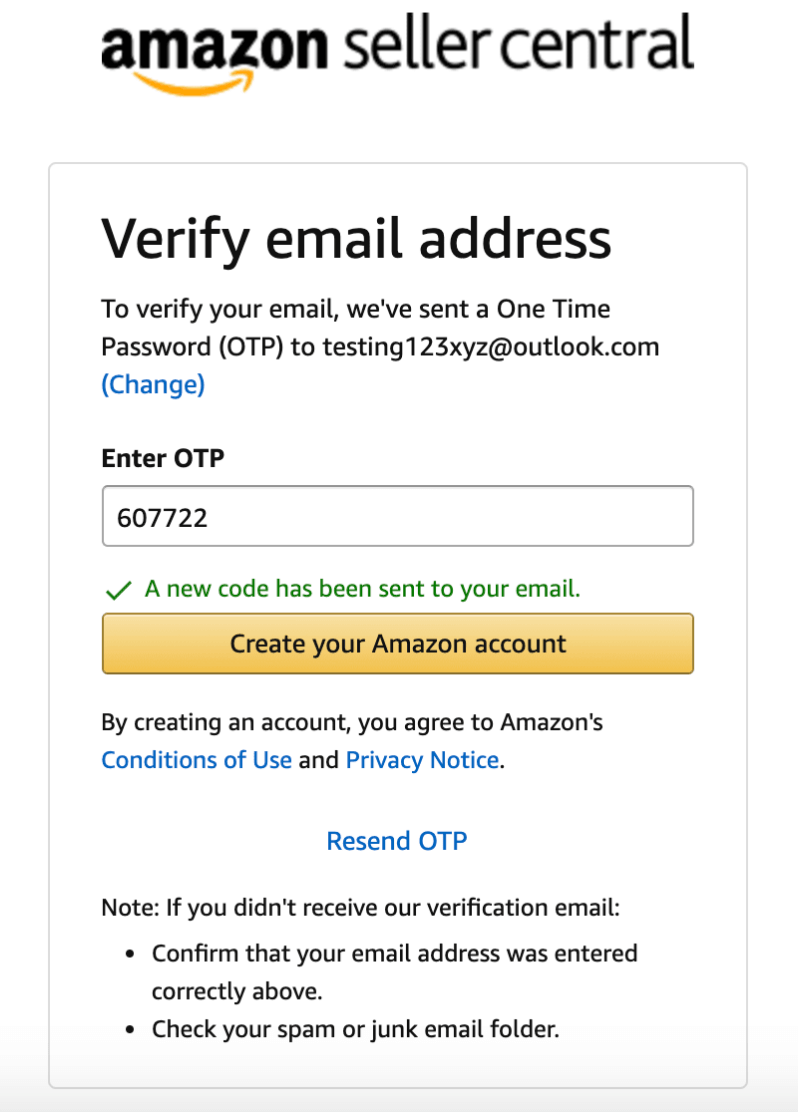Click the green checkmark icon
This screenshot has width=798, height=1112.
[118, 590]
